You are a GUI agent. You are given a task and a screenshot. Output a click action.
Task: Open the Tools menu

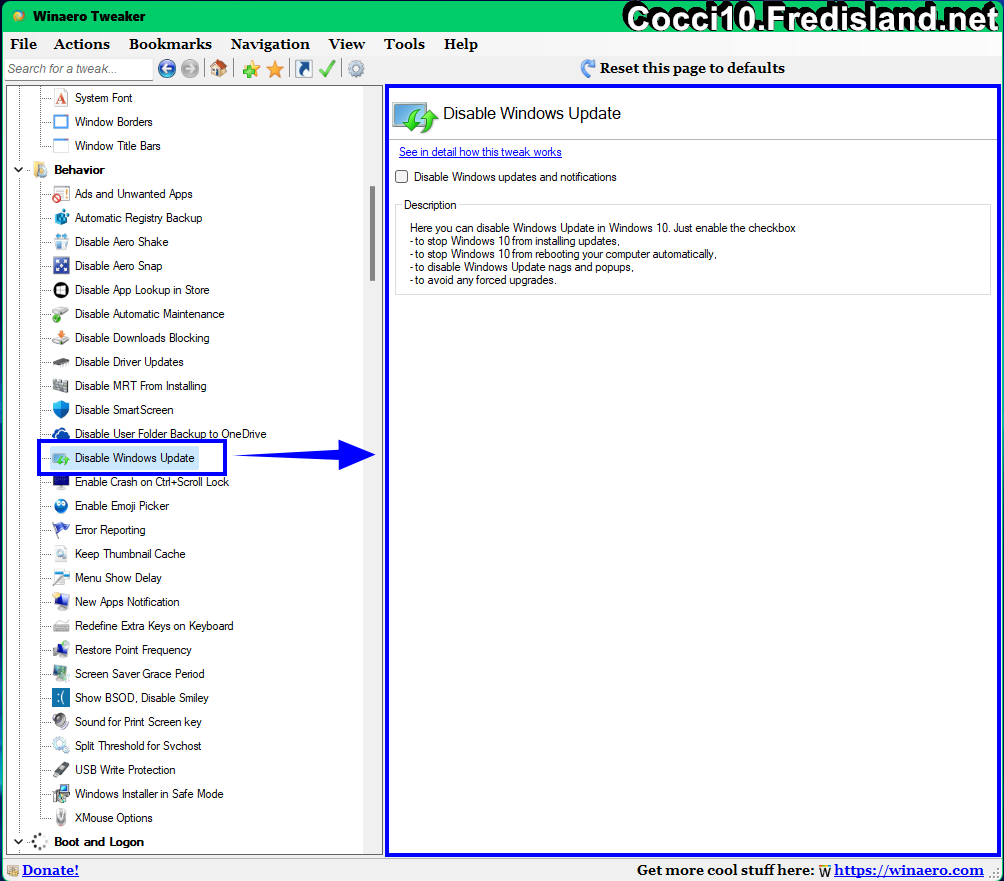pos(404,44)
